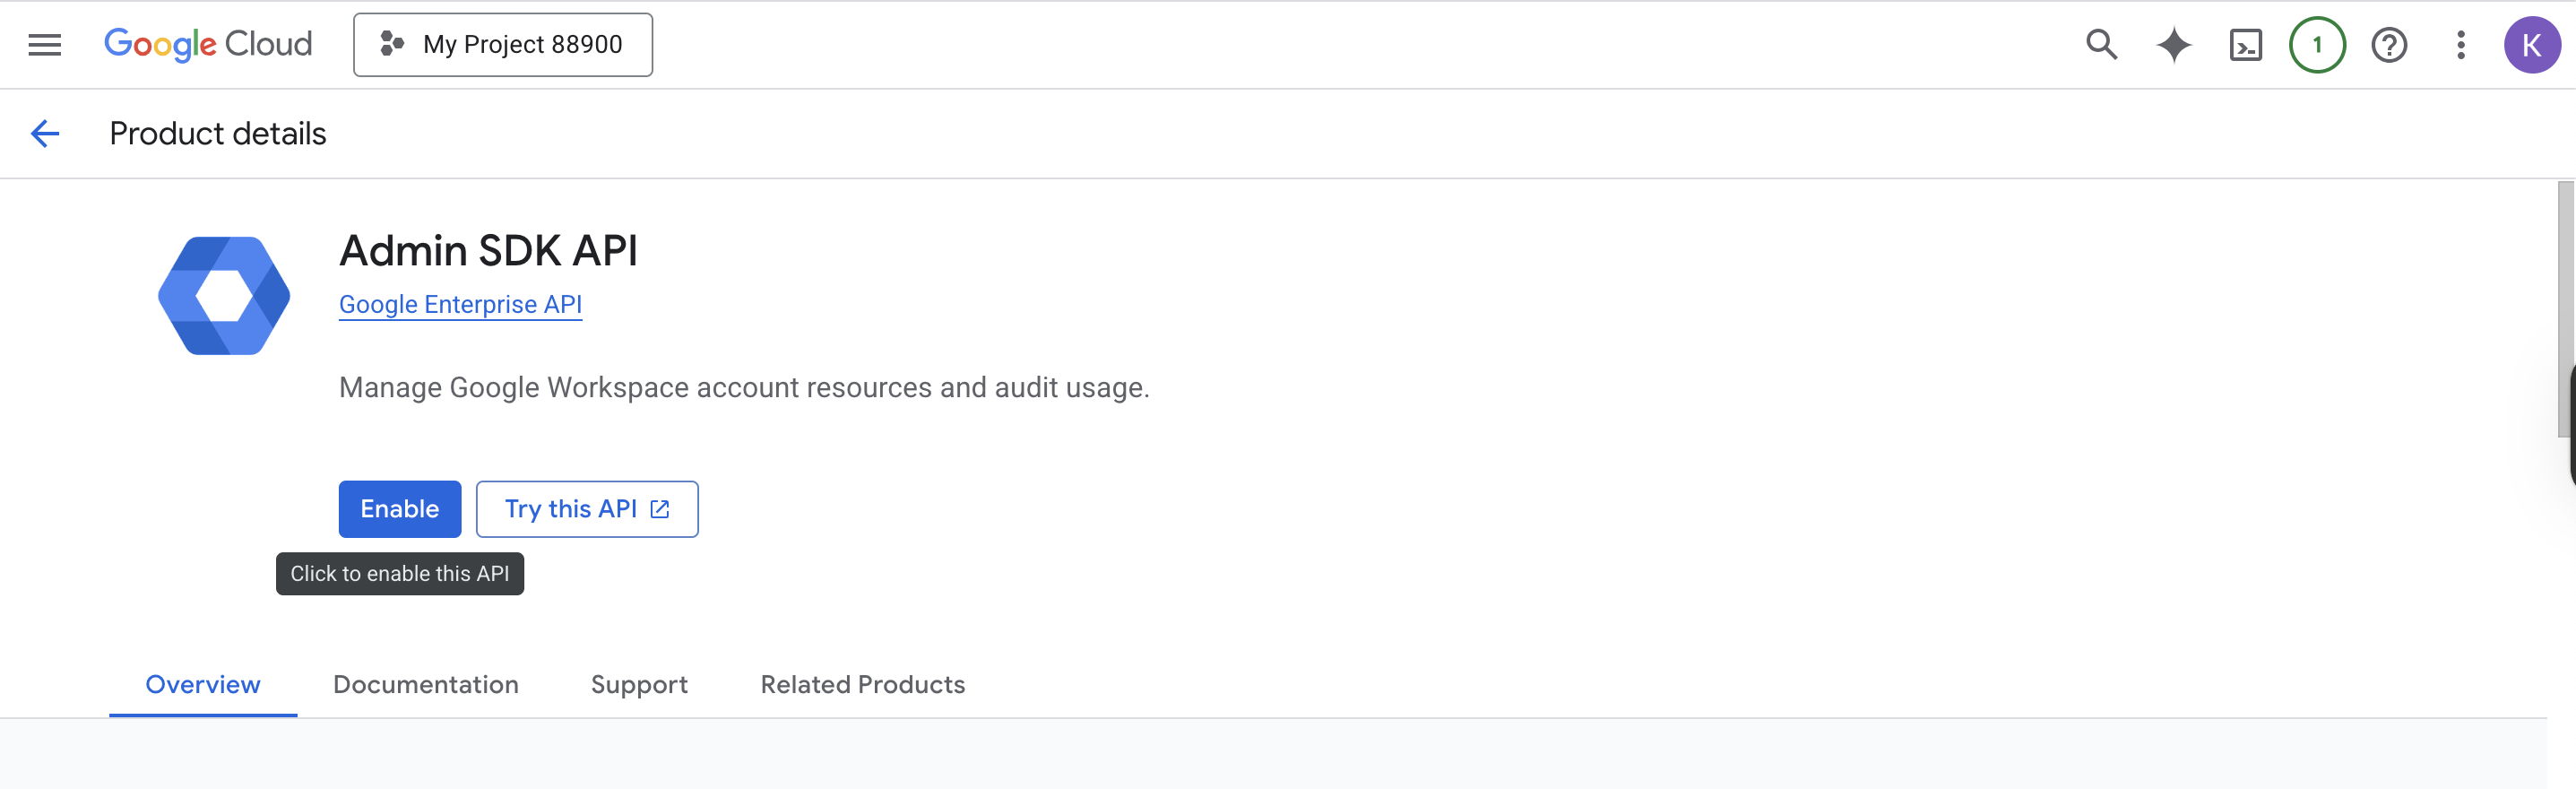Click the Try this API button

[587, 509]
